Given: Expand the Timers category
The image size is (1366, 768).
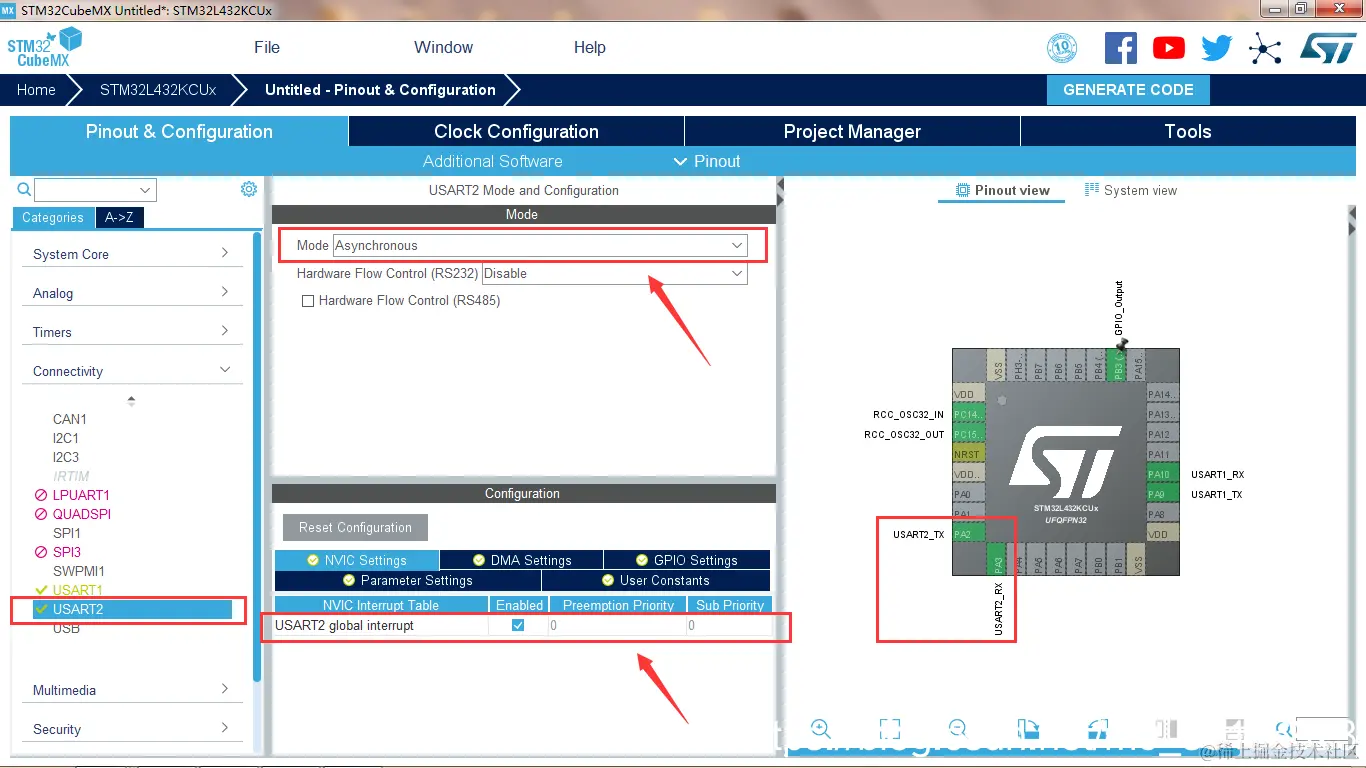Looking at the screenshot, I should [132, 332].
